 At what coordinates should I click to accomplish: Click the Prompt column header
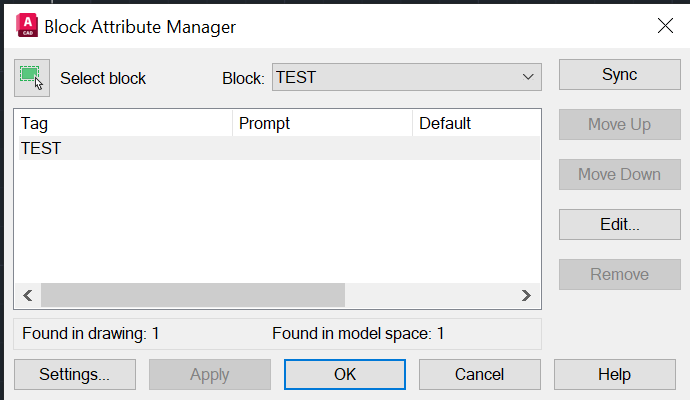point(321,124)
